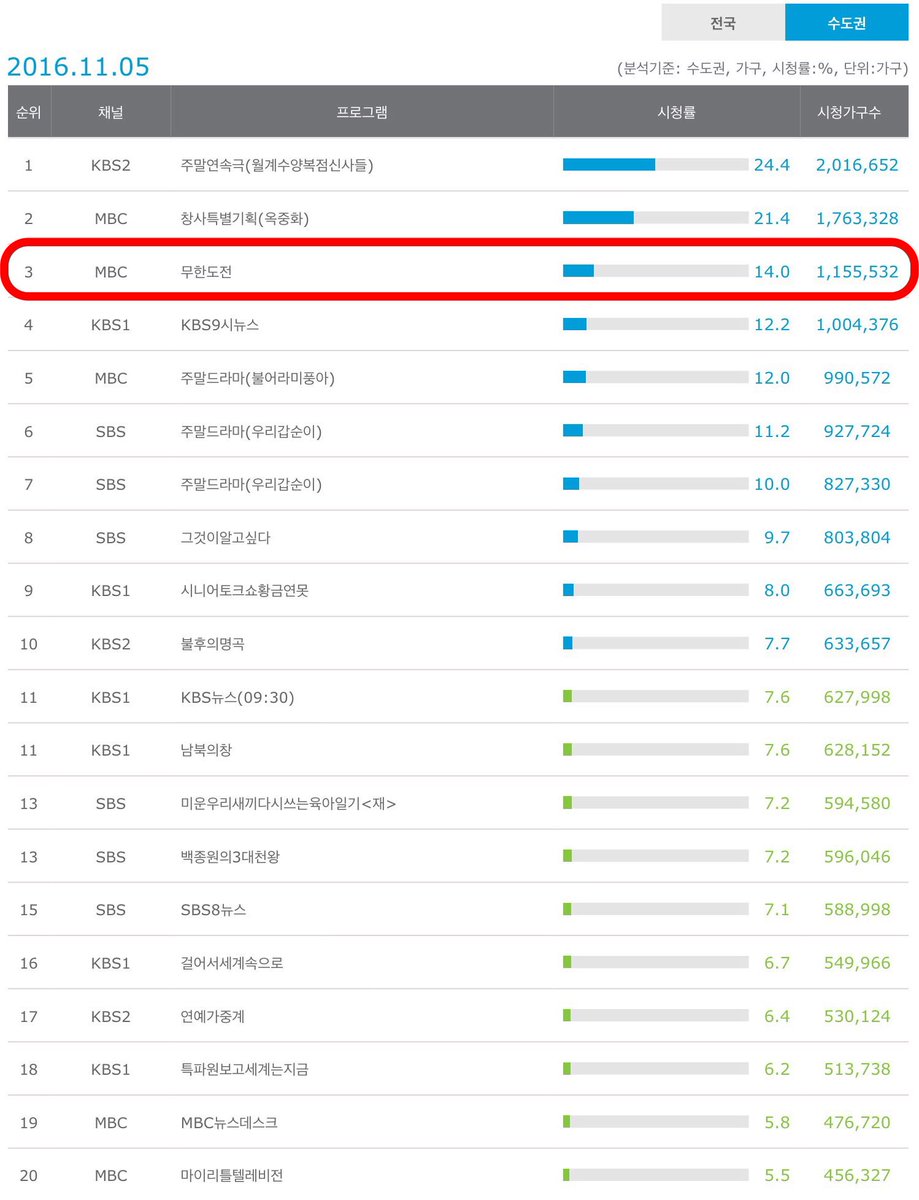The image size is (919, 1200).
Task: Click the 24.4 rating bar
Action: pyautogui.click(x=655, y=165)
